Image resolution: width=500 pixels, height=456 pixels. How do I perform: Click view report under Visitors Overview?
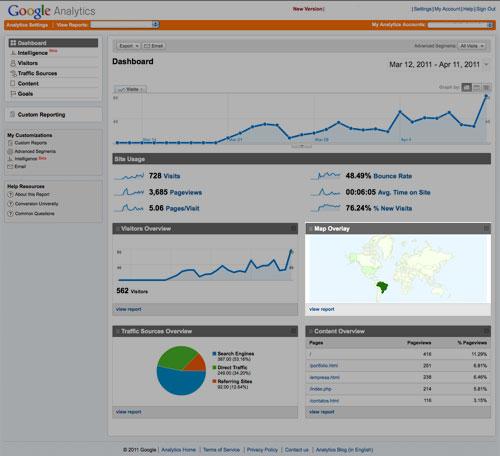point(128,309)
